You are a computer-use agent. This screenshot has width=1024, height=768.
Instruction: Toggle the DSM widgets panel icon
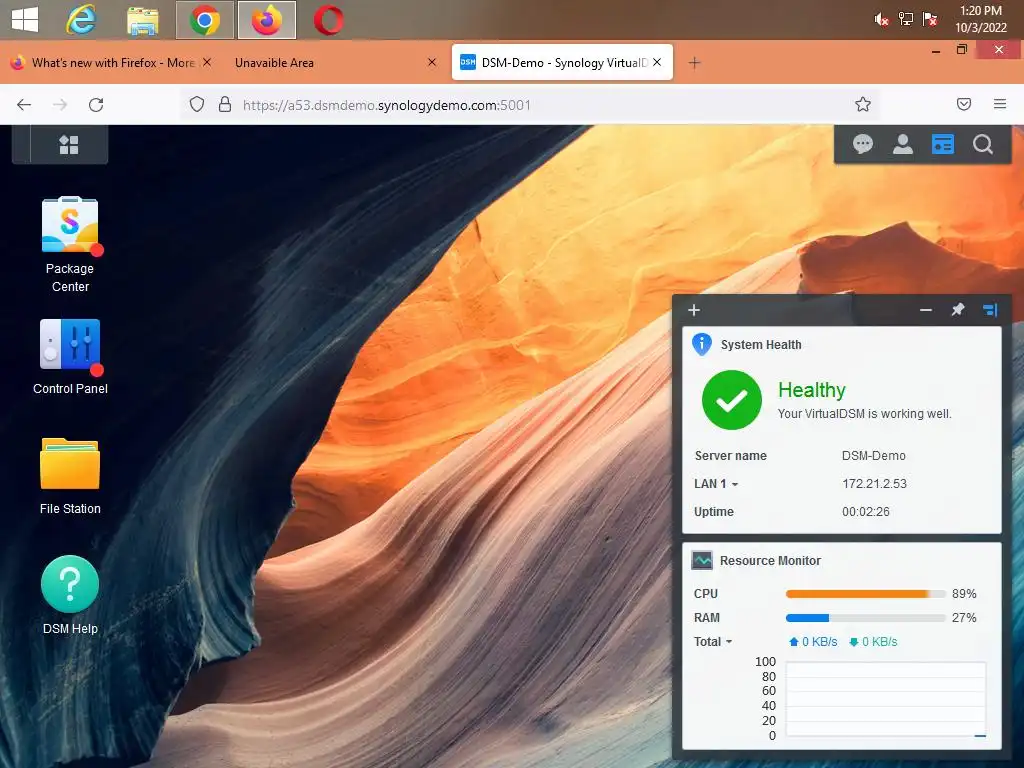coord(942,144)
